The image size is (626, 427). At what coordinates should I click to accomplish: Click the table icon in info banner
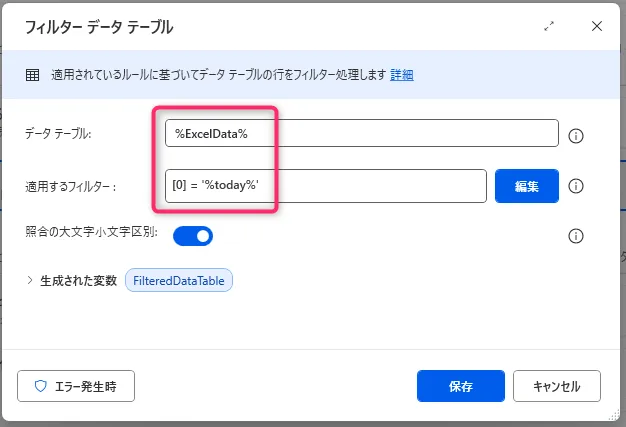(32, 75)
